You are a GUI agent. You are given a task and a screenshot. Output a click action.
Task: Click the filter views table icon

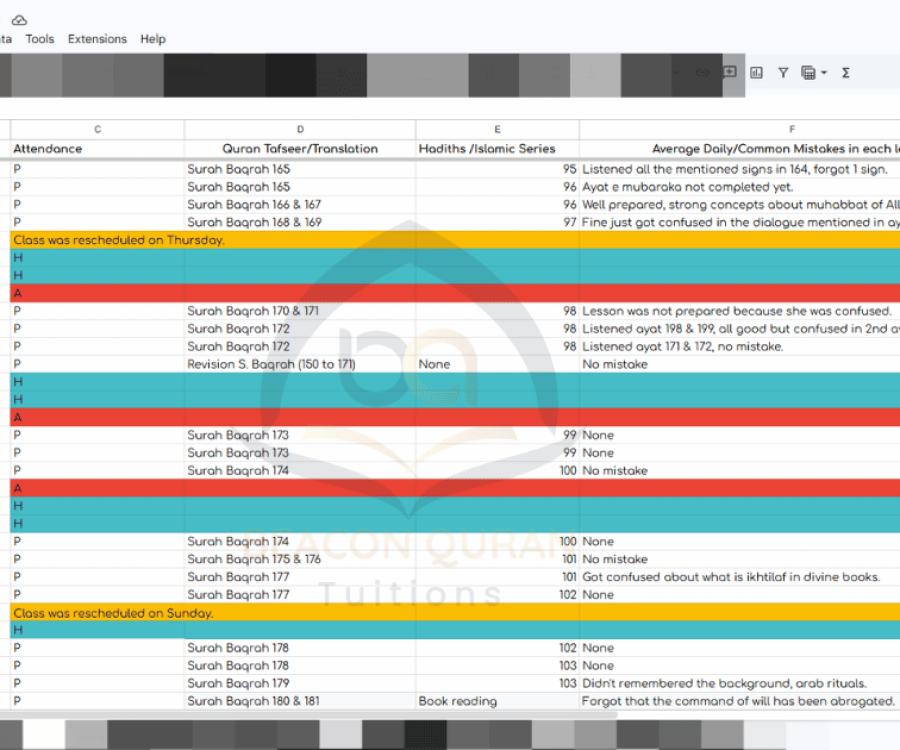[808, 73]
